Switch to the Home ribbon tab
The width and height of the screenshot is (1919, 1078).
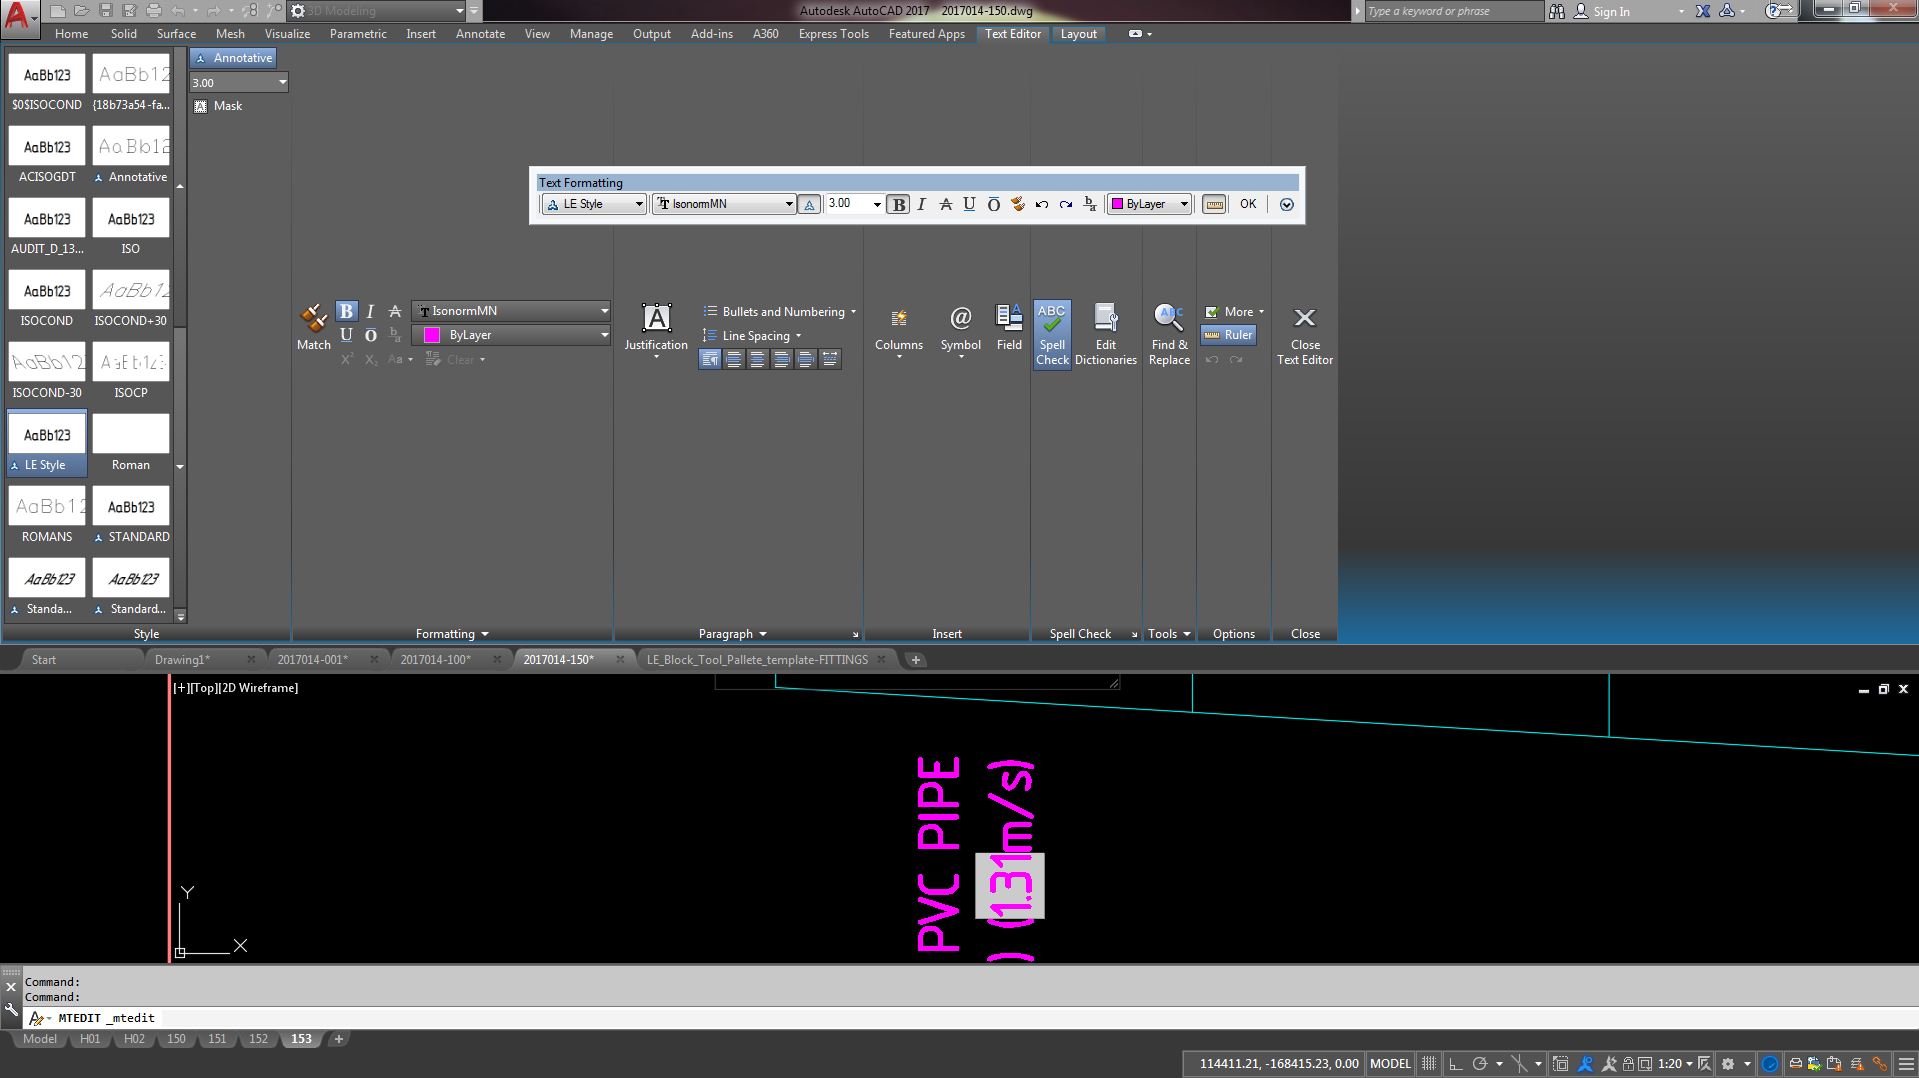(x=71, y=33)
